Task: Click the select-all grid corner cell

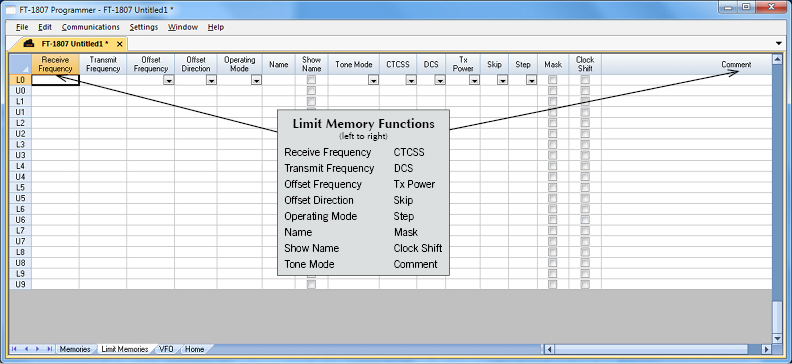Action: [20, 65]
